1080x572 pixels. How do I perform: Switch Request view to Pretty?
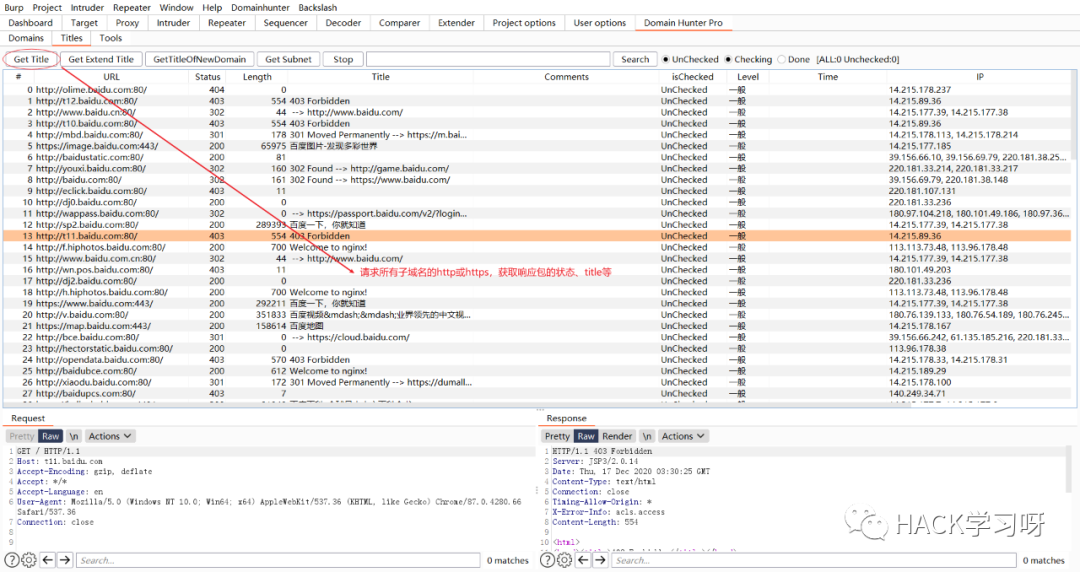tap(21, 436)
